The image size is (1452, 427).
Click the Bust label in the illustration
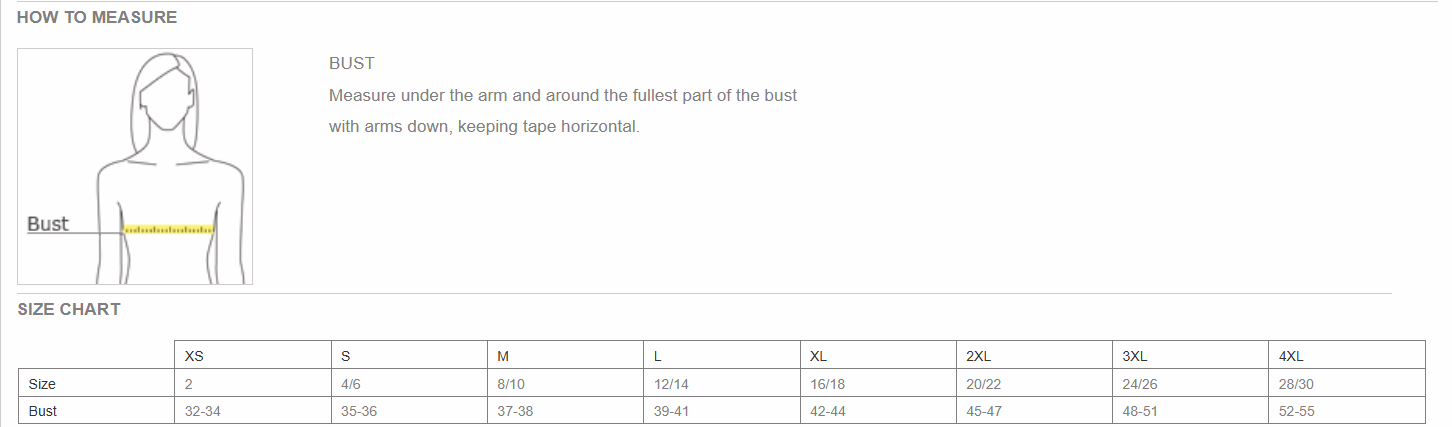tap(48, 224)
